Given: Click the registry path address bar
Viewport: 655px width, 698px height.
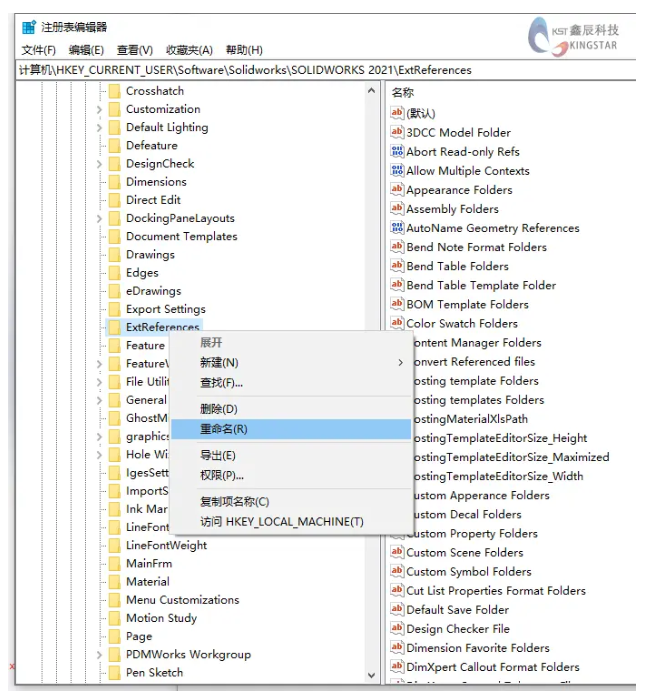Looking at the screenshot, I should pyautogui.click(x=326, y=70).
